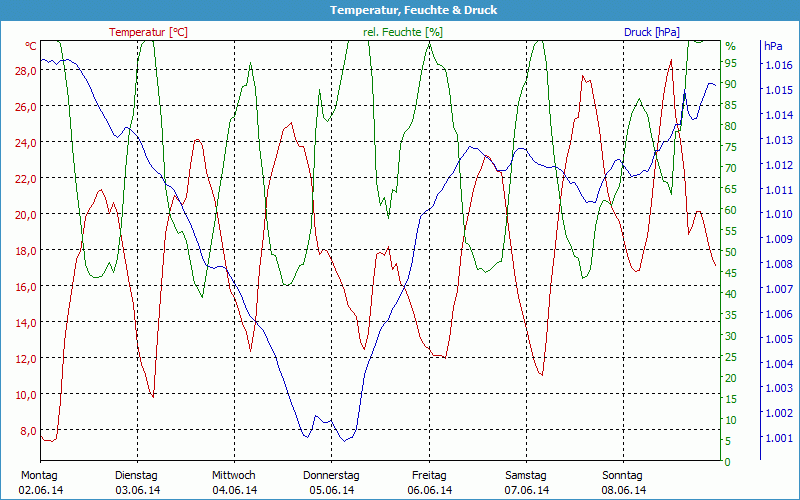Click the '1.001' pressure axis value
Image resolution: width=800 pixels, height=500 pixels.
779,438
